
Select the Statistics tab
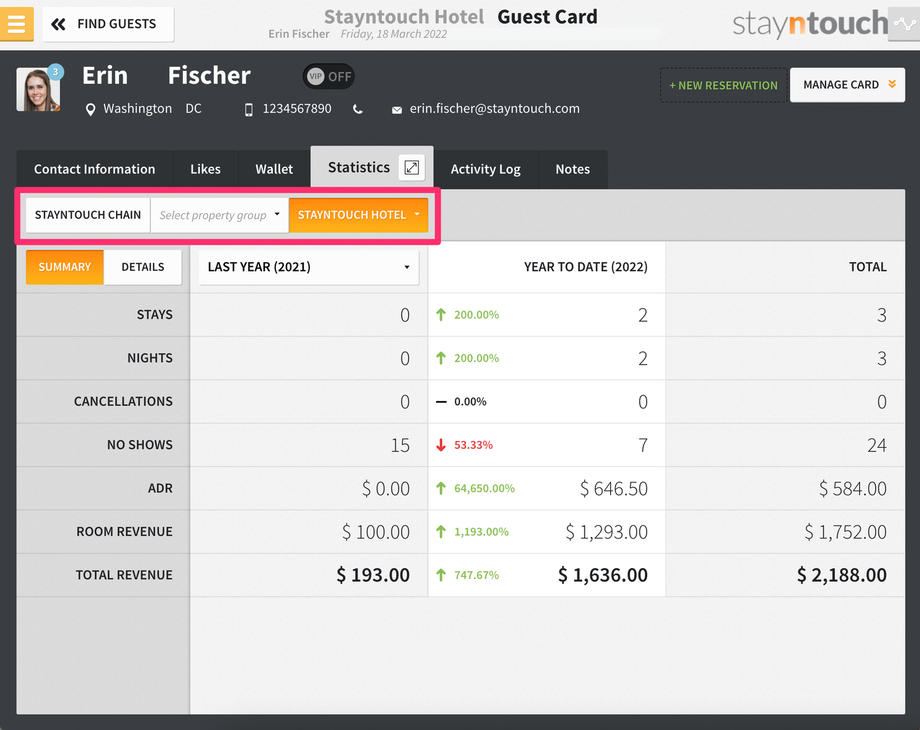(358, 168)
